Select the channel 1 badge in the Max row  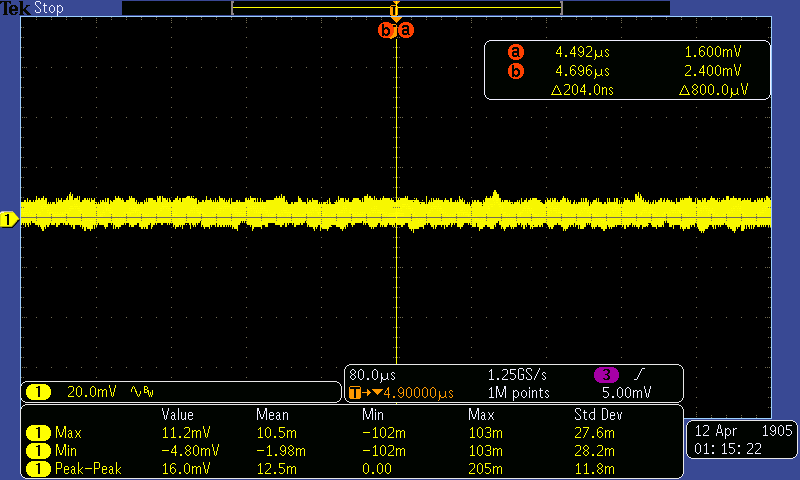point(39,433)
